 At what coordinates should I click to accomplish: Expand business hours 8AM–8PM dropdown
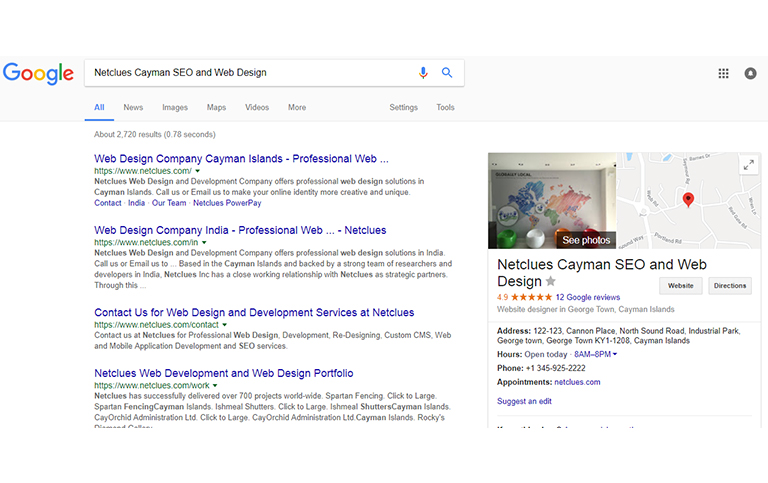pos(614,354)
